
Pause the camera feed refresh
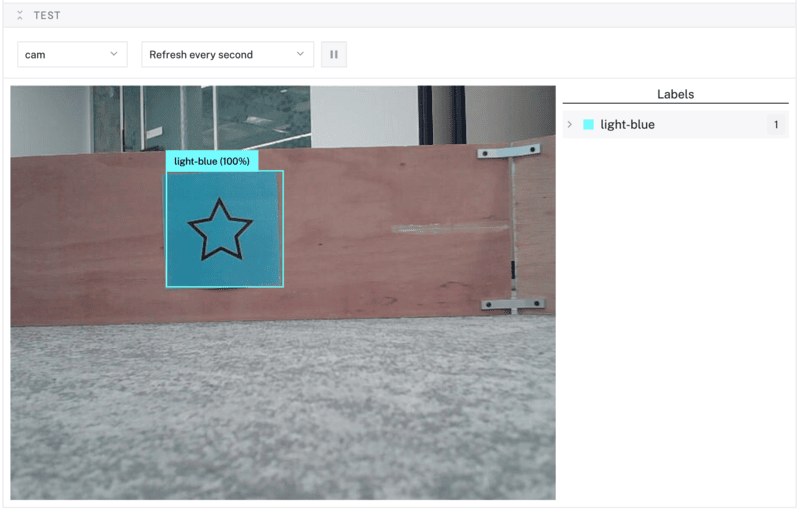point(334,55)
